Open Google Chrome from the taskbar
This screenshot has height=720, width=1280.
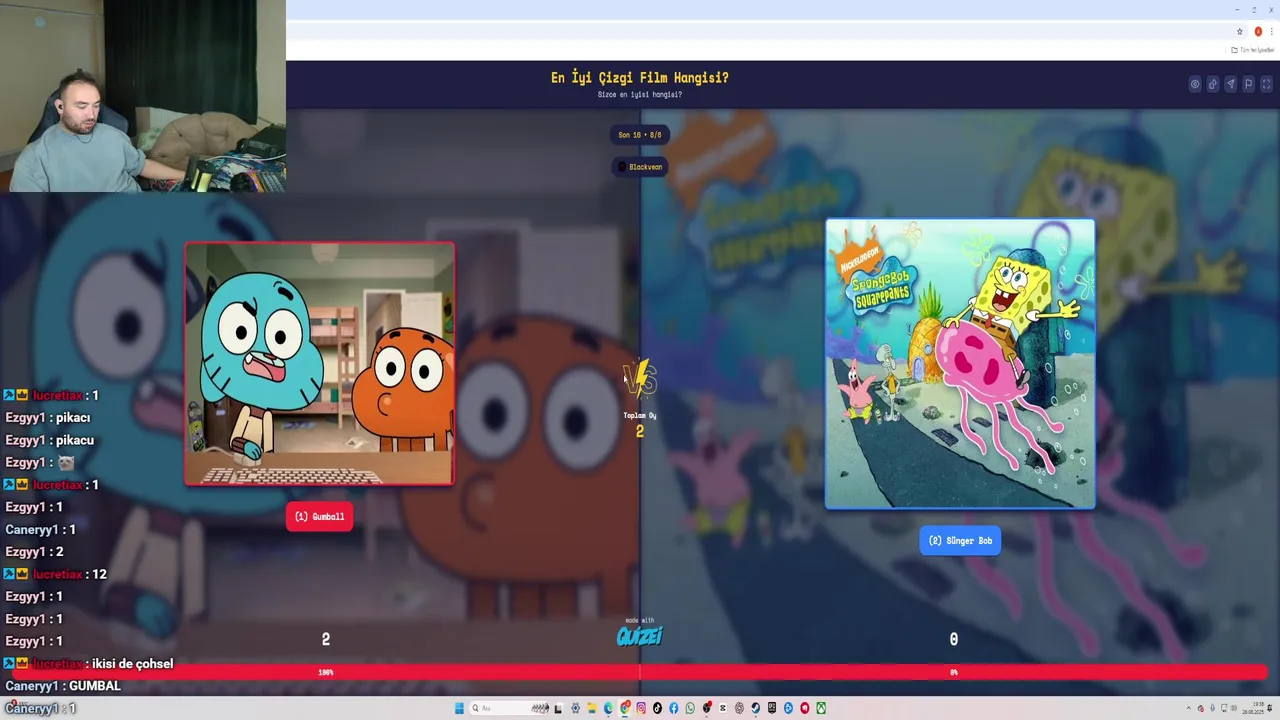point(625,708)
